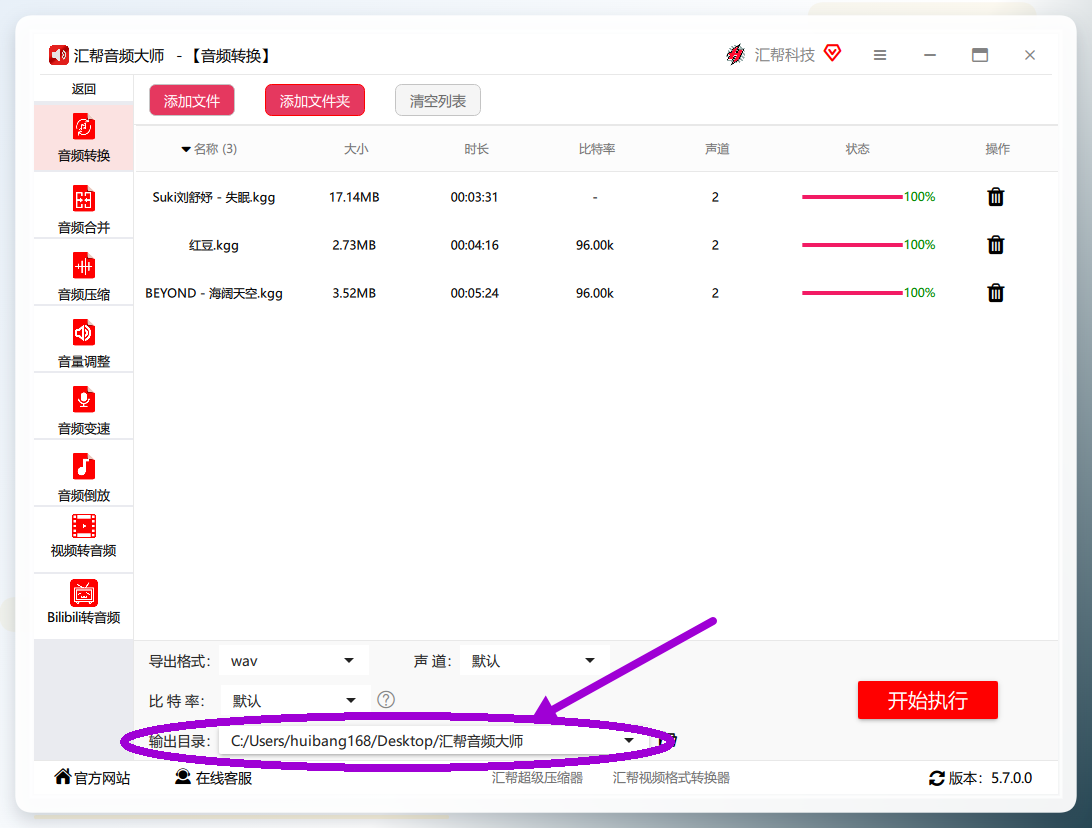Click the 大小 column header
Viewport: 1092px width, 828px height.
356,149
